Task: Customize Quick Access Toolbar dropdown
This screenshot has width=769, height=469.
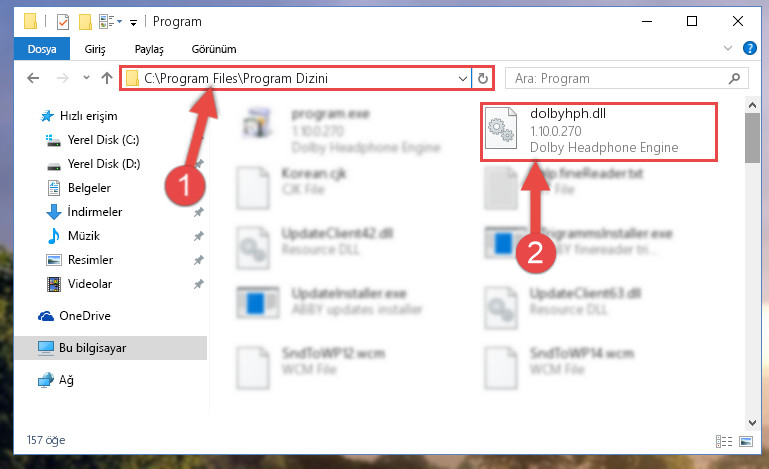Action: pyautogui.click(x=133, y=23)
